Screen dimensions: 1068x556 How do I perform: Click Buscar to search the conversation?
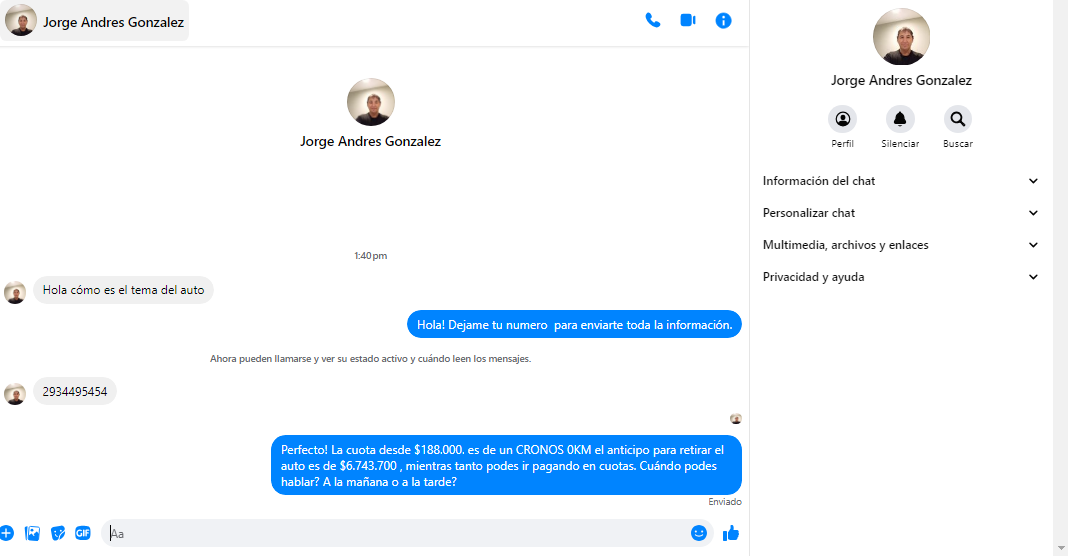[957, 120]
